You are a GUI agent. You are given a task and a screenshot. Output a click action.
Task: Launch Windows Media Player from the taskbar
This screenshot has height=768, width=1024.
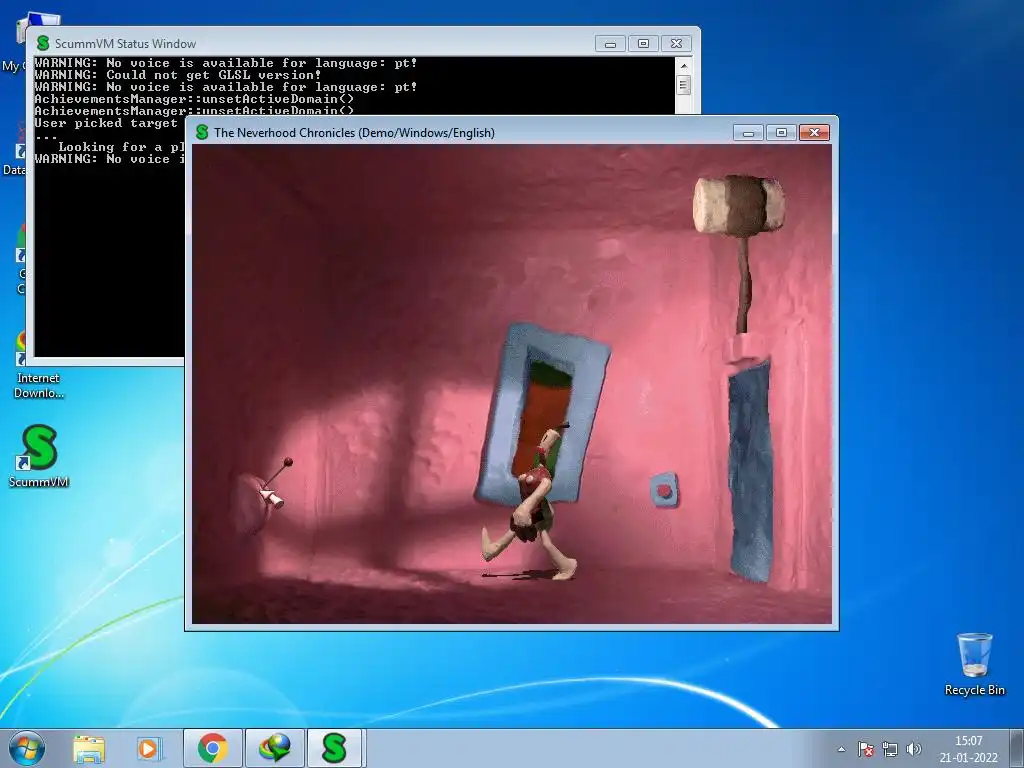pyautogui.click(x=149, y=748)
